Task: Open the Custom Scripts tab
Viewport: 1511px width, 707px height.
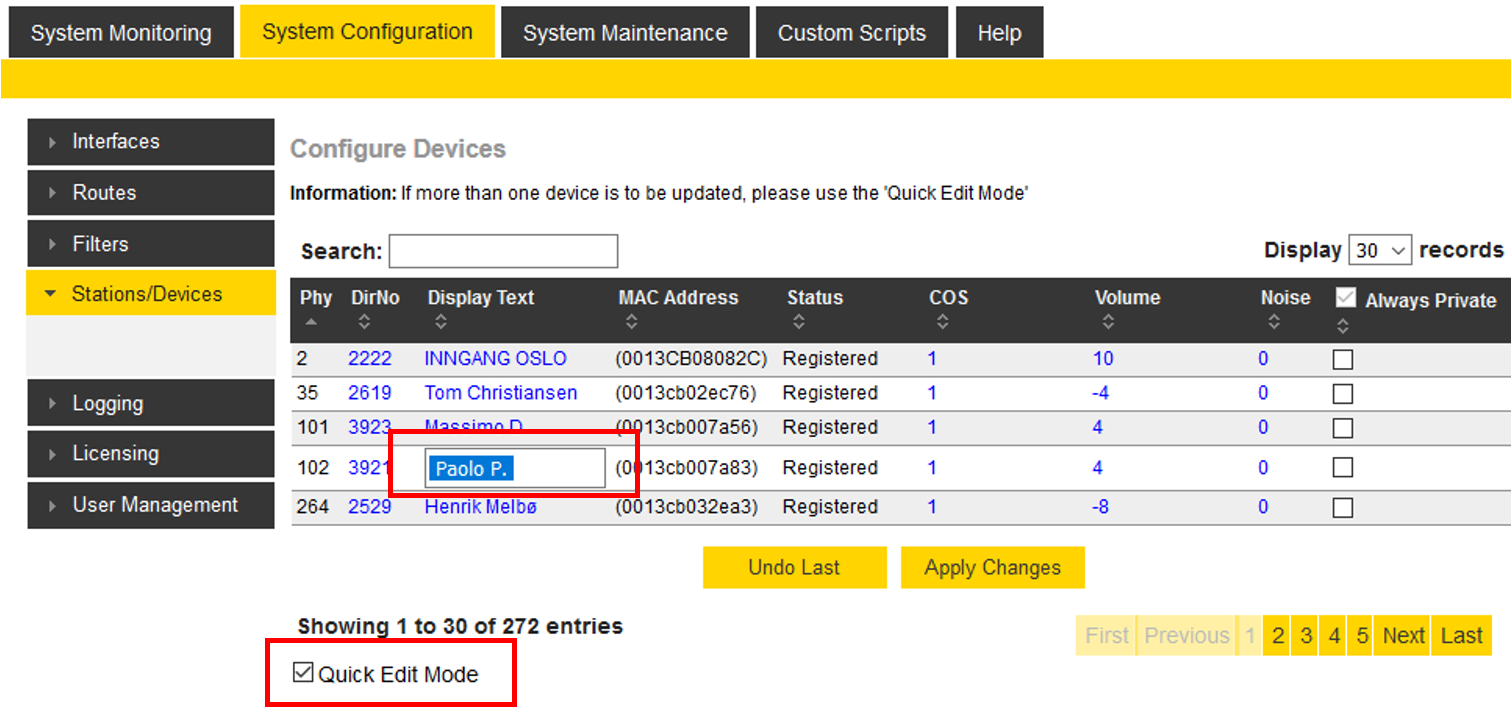Action: coord(851,33)
